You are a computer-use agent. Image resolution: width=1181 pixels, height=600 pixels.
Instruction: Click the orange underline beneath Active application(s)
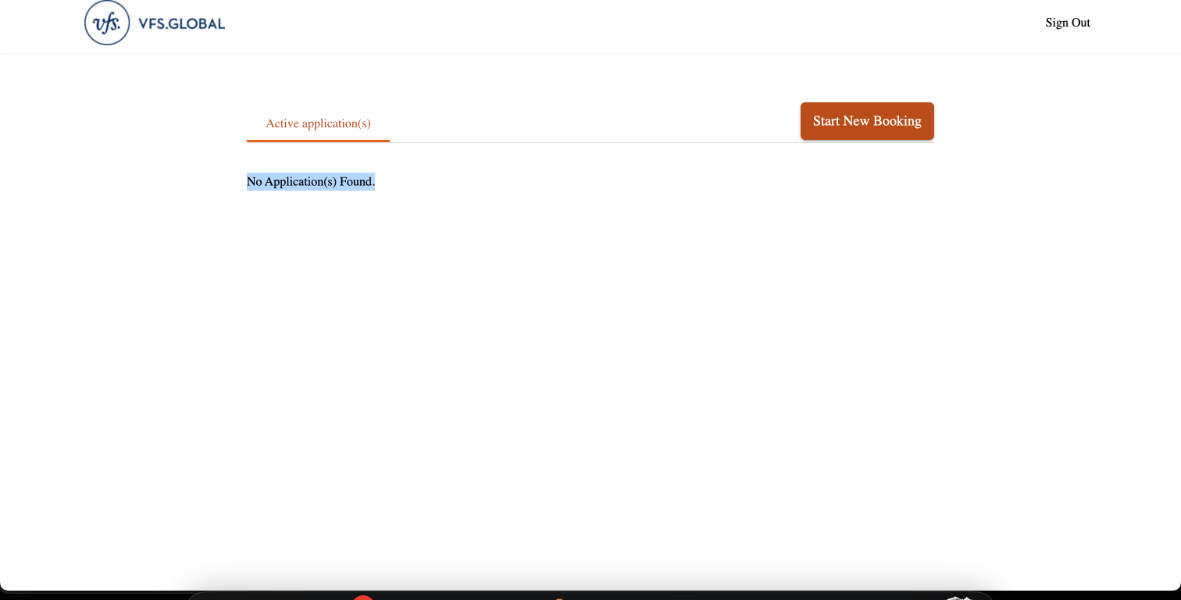318,140
